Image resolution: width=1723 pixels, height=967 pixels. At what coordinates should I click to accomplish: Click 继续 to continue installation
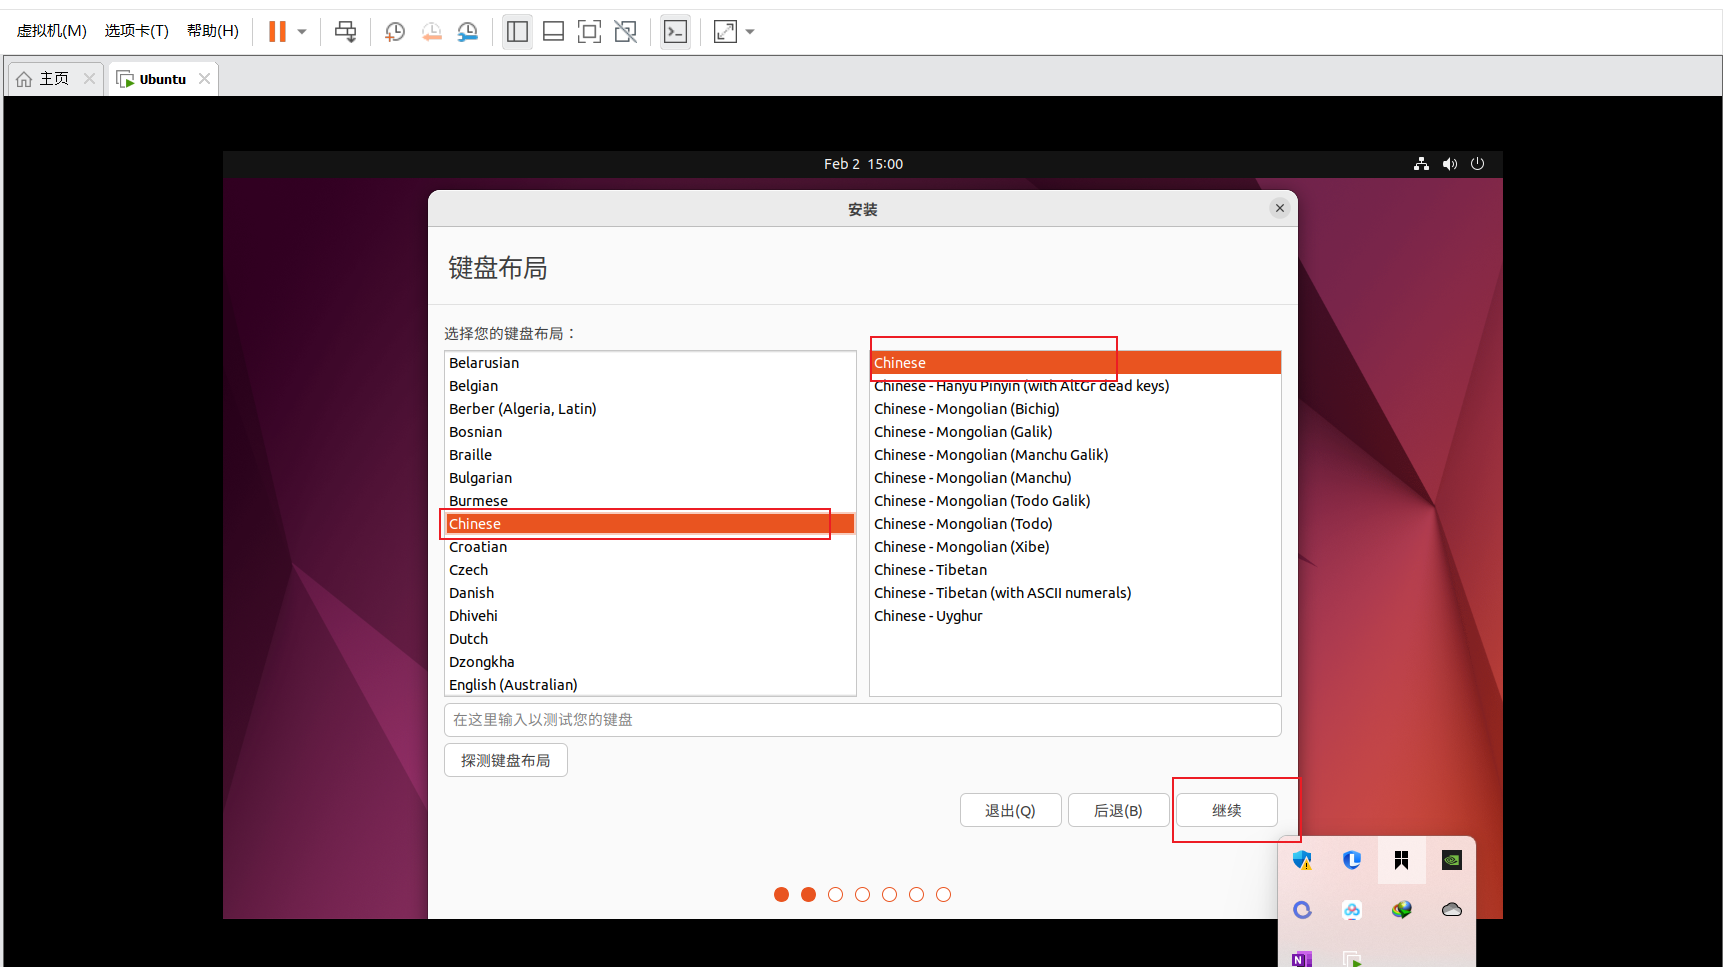1226,810
